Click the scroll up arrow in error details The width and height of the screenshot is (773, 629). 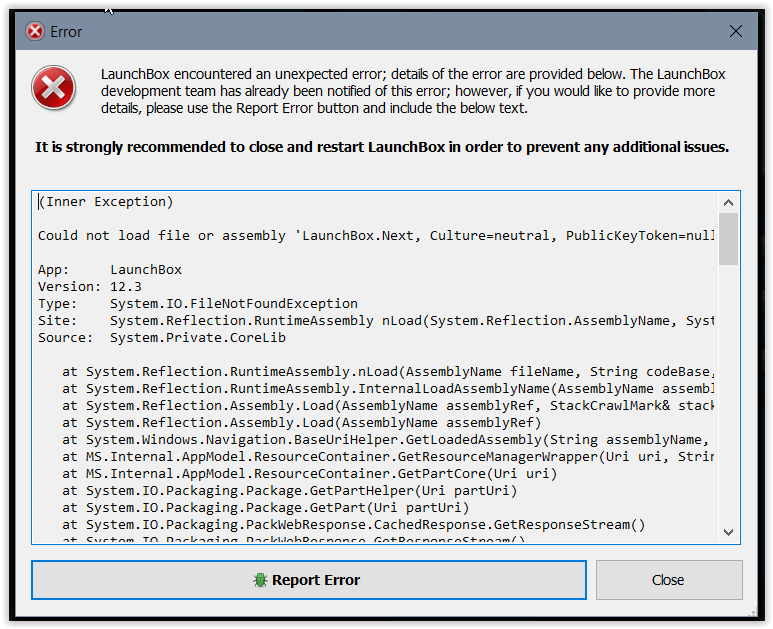728,203
